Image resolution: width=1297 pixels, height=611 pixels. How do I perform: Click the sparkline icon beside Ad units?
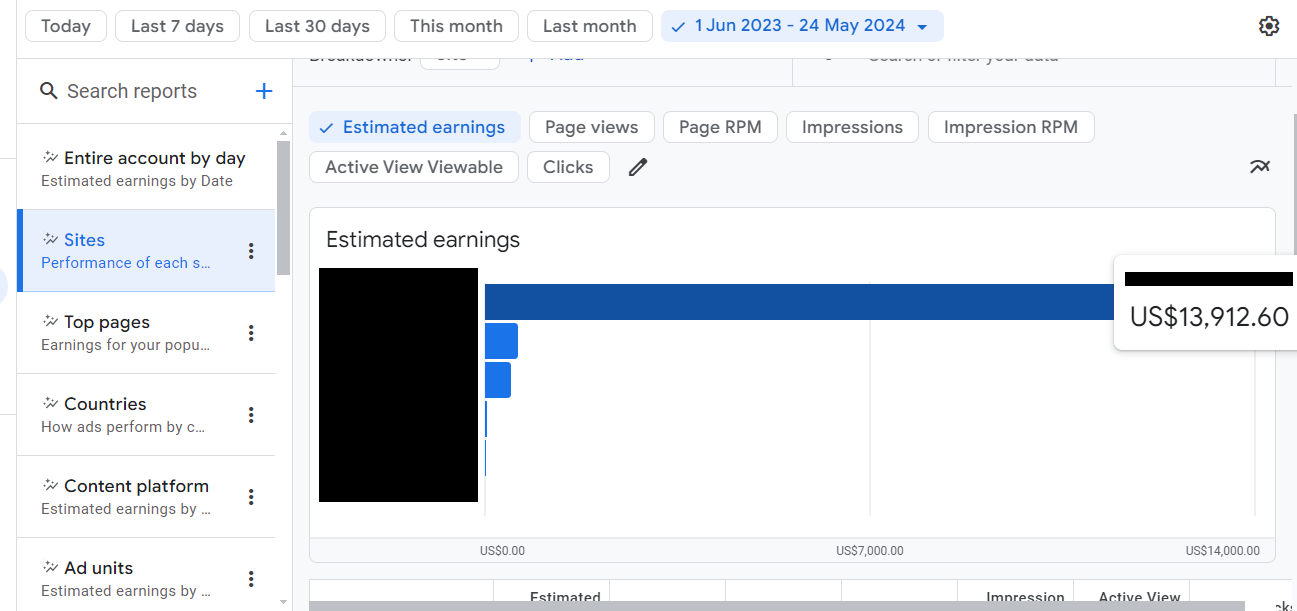50,567
